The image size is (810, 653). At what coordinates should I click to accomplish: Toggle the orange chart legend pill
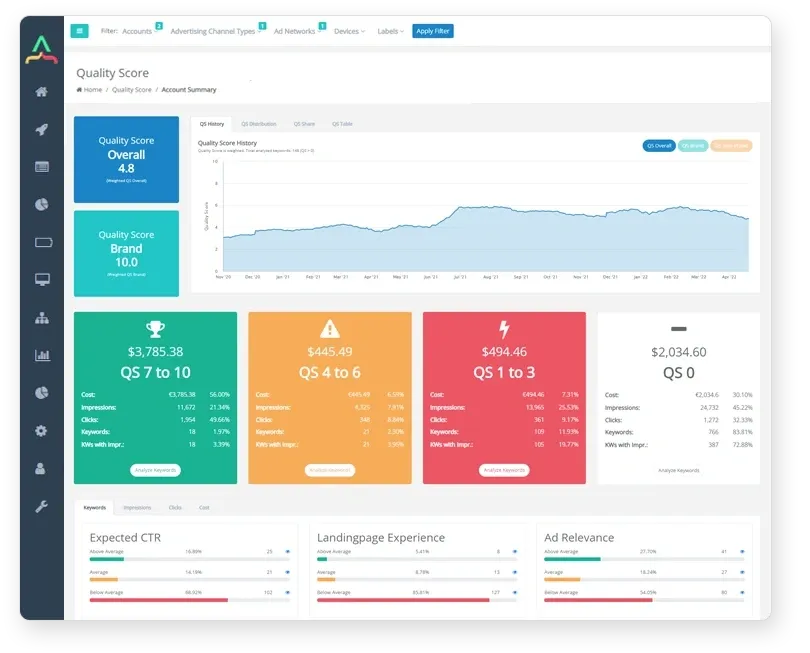tap(731, 146)
